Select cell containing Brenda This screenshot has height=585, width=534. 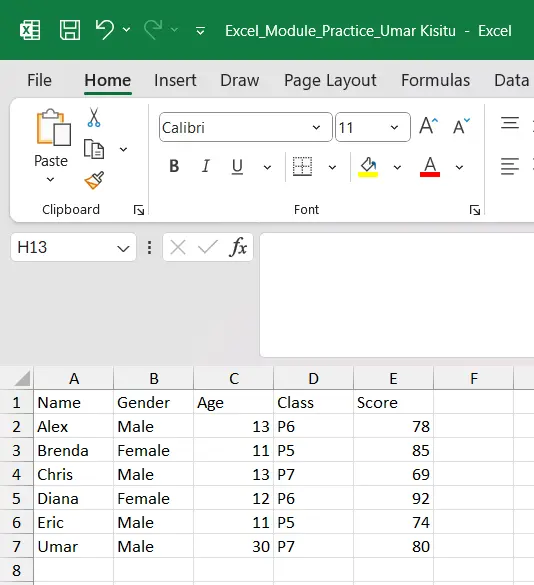tap(74, 450)
